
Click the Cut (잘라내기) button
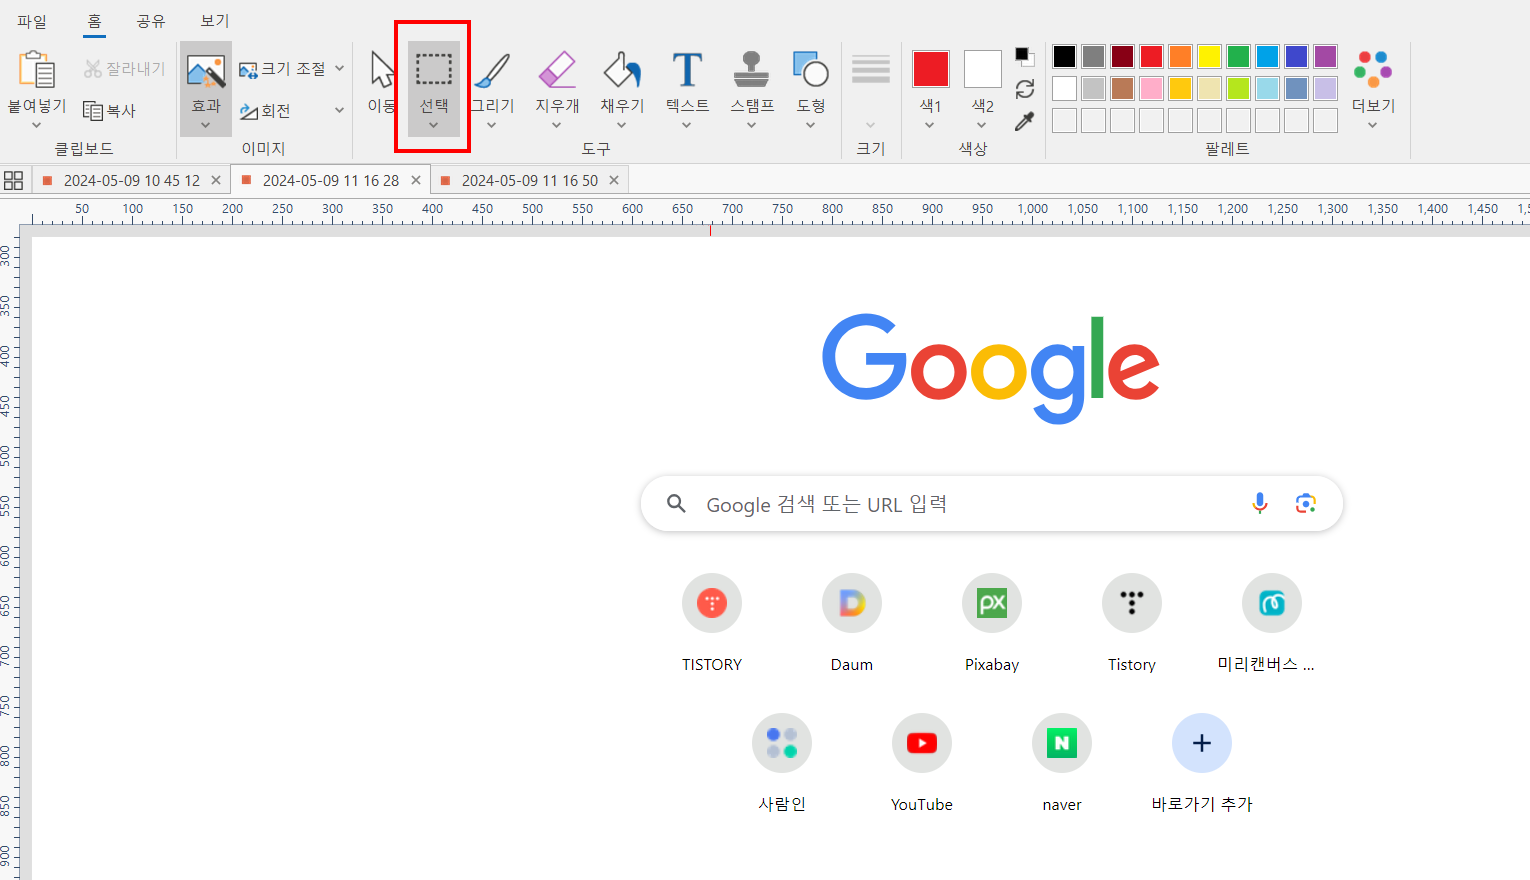(x=124, y=68)
